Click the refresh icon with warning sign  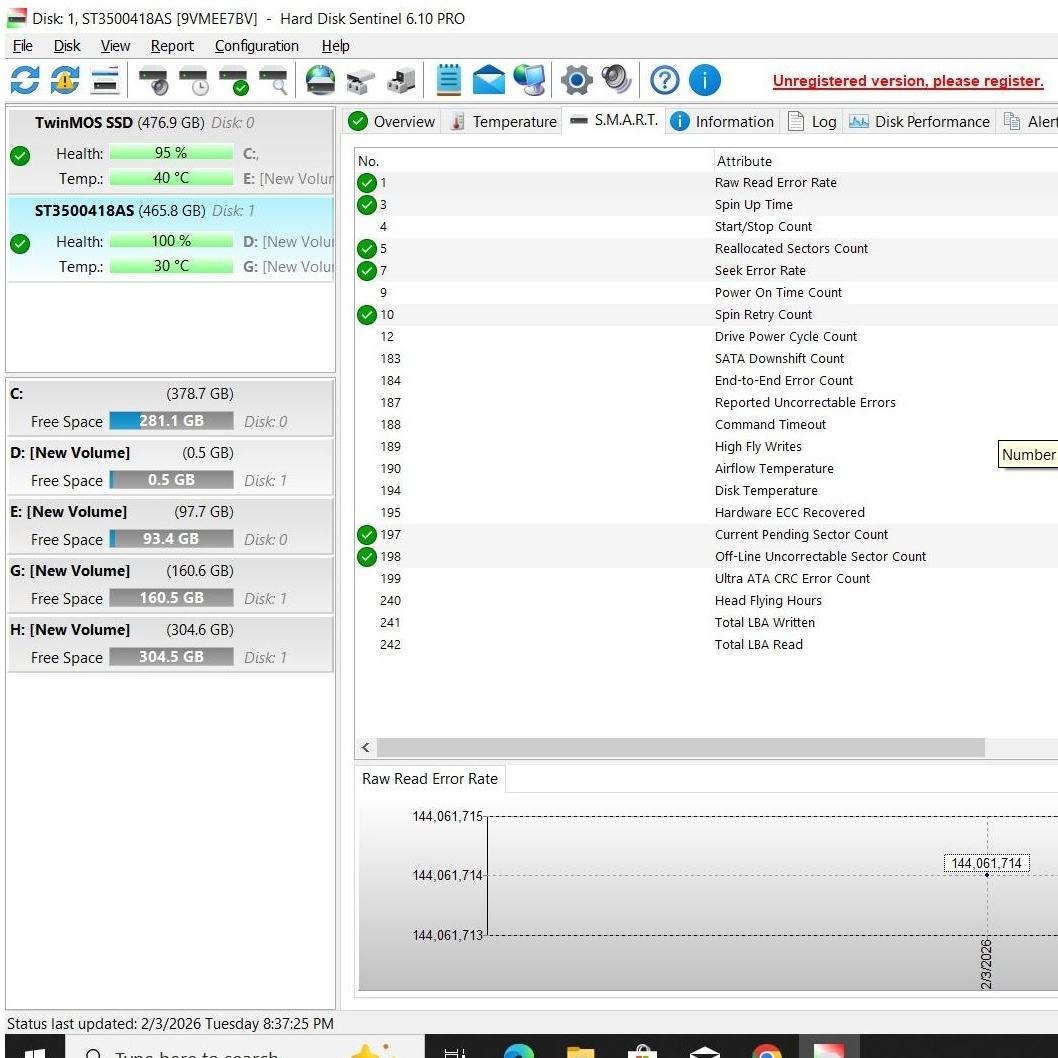(65, 80)
